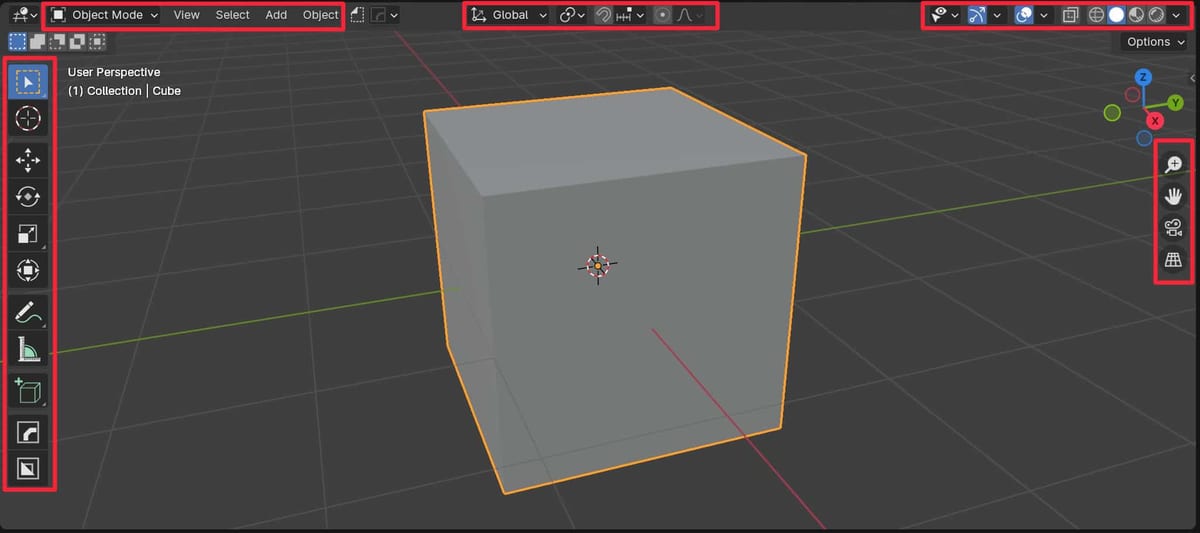The height and width of the screenshot is (533, 1200).
Task: Click the red X axis gizmo
Action: pyautogui.click(x=1155, y=120)
